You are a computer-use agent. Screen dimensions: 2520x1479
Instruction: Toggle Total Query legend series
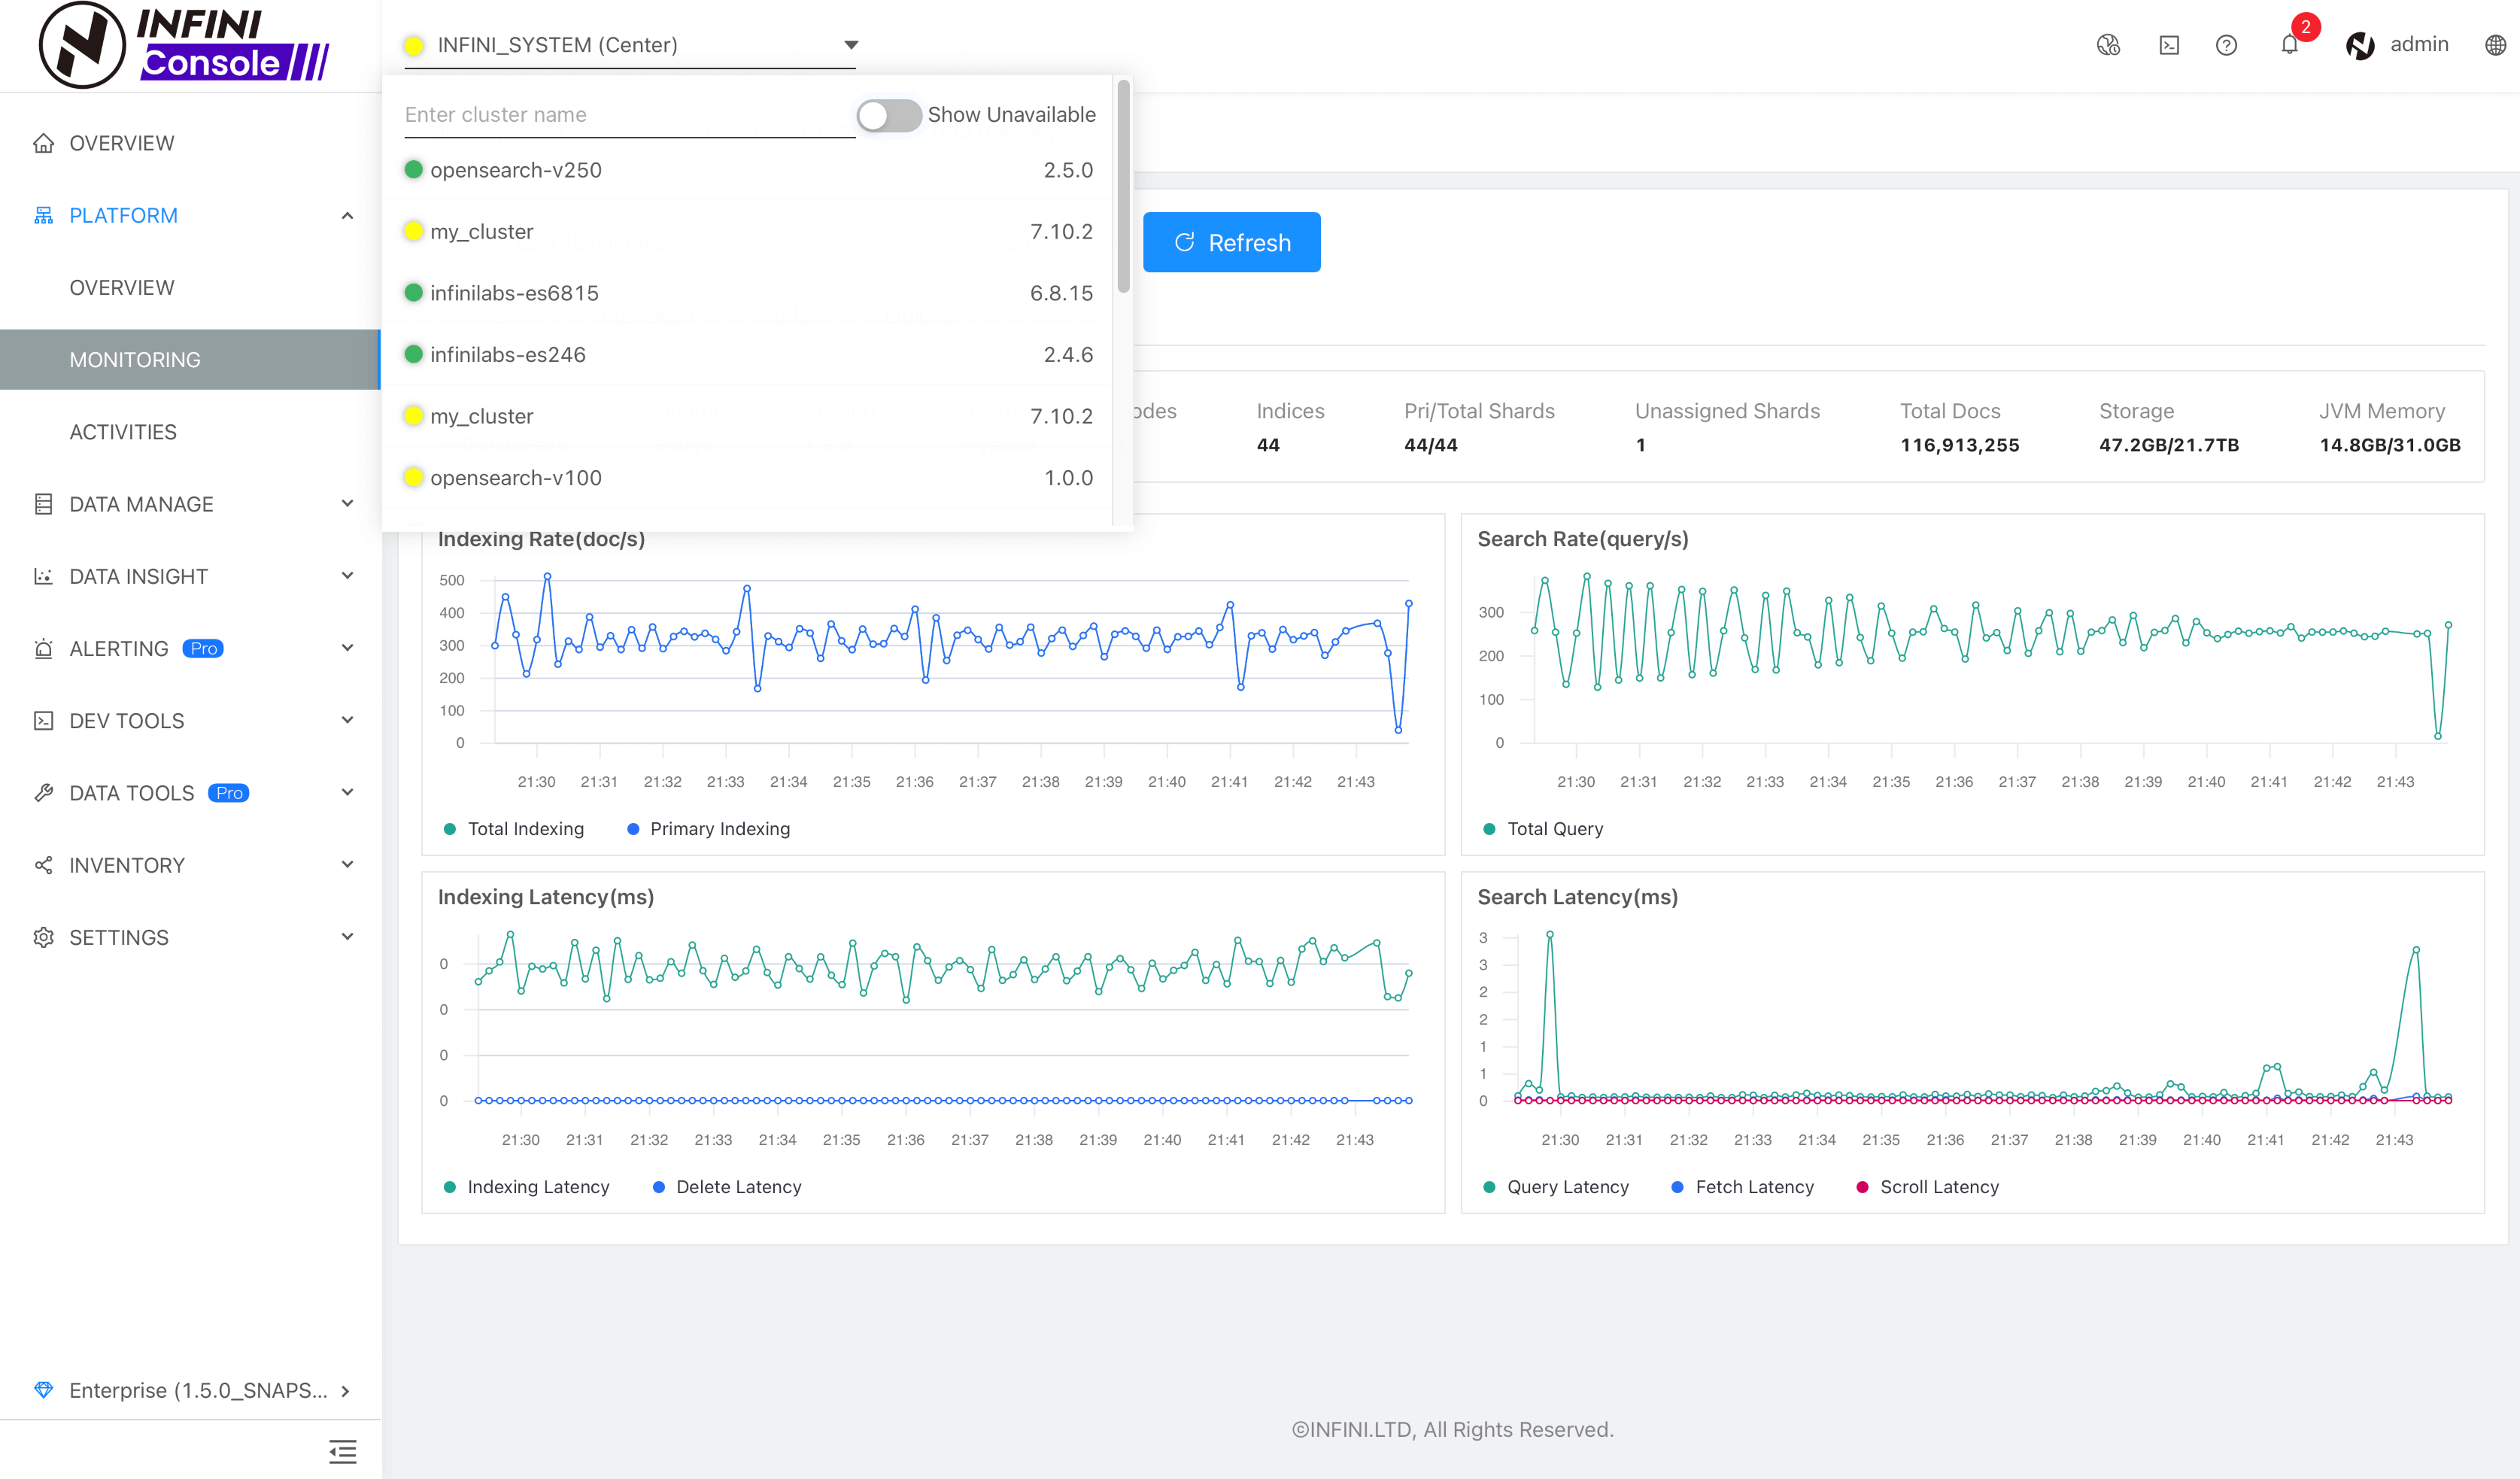1543,828
